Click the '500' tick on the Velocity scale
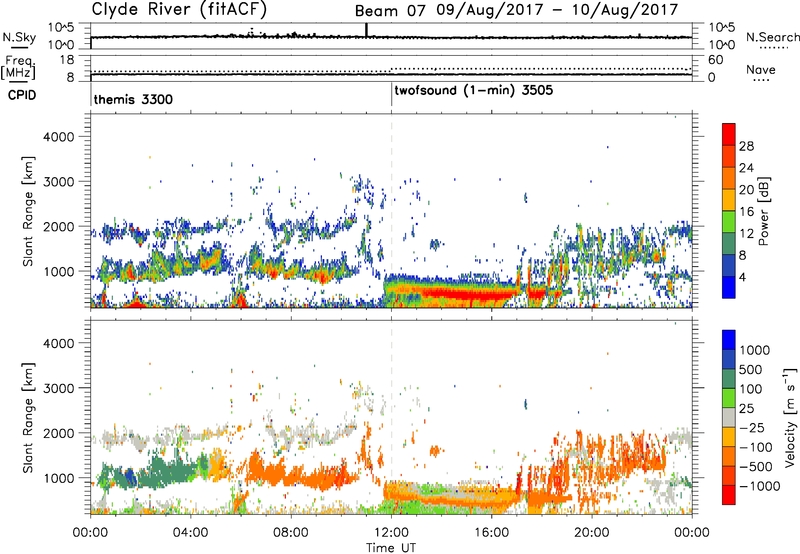The image size is (800, 554). 751,369
